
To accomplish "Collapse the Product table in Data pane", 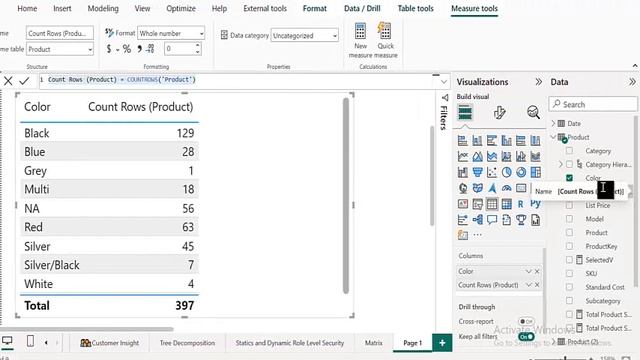I will pos(553,137).
